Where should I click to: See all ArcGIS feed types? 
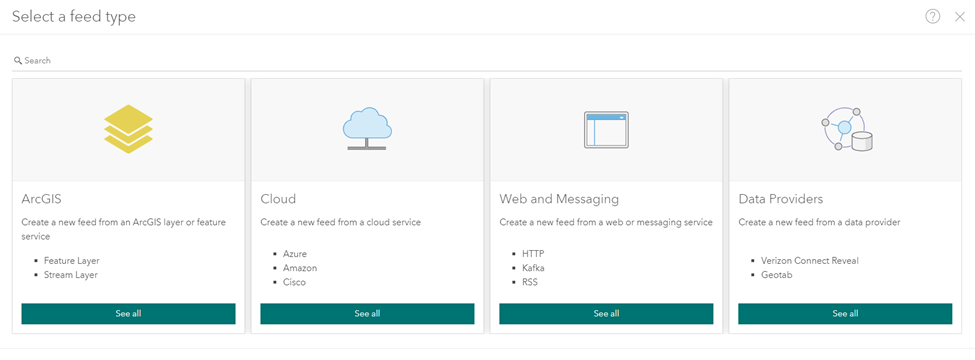(x=129, y=313)
